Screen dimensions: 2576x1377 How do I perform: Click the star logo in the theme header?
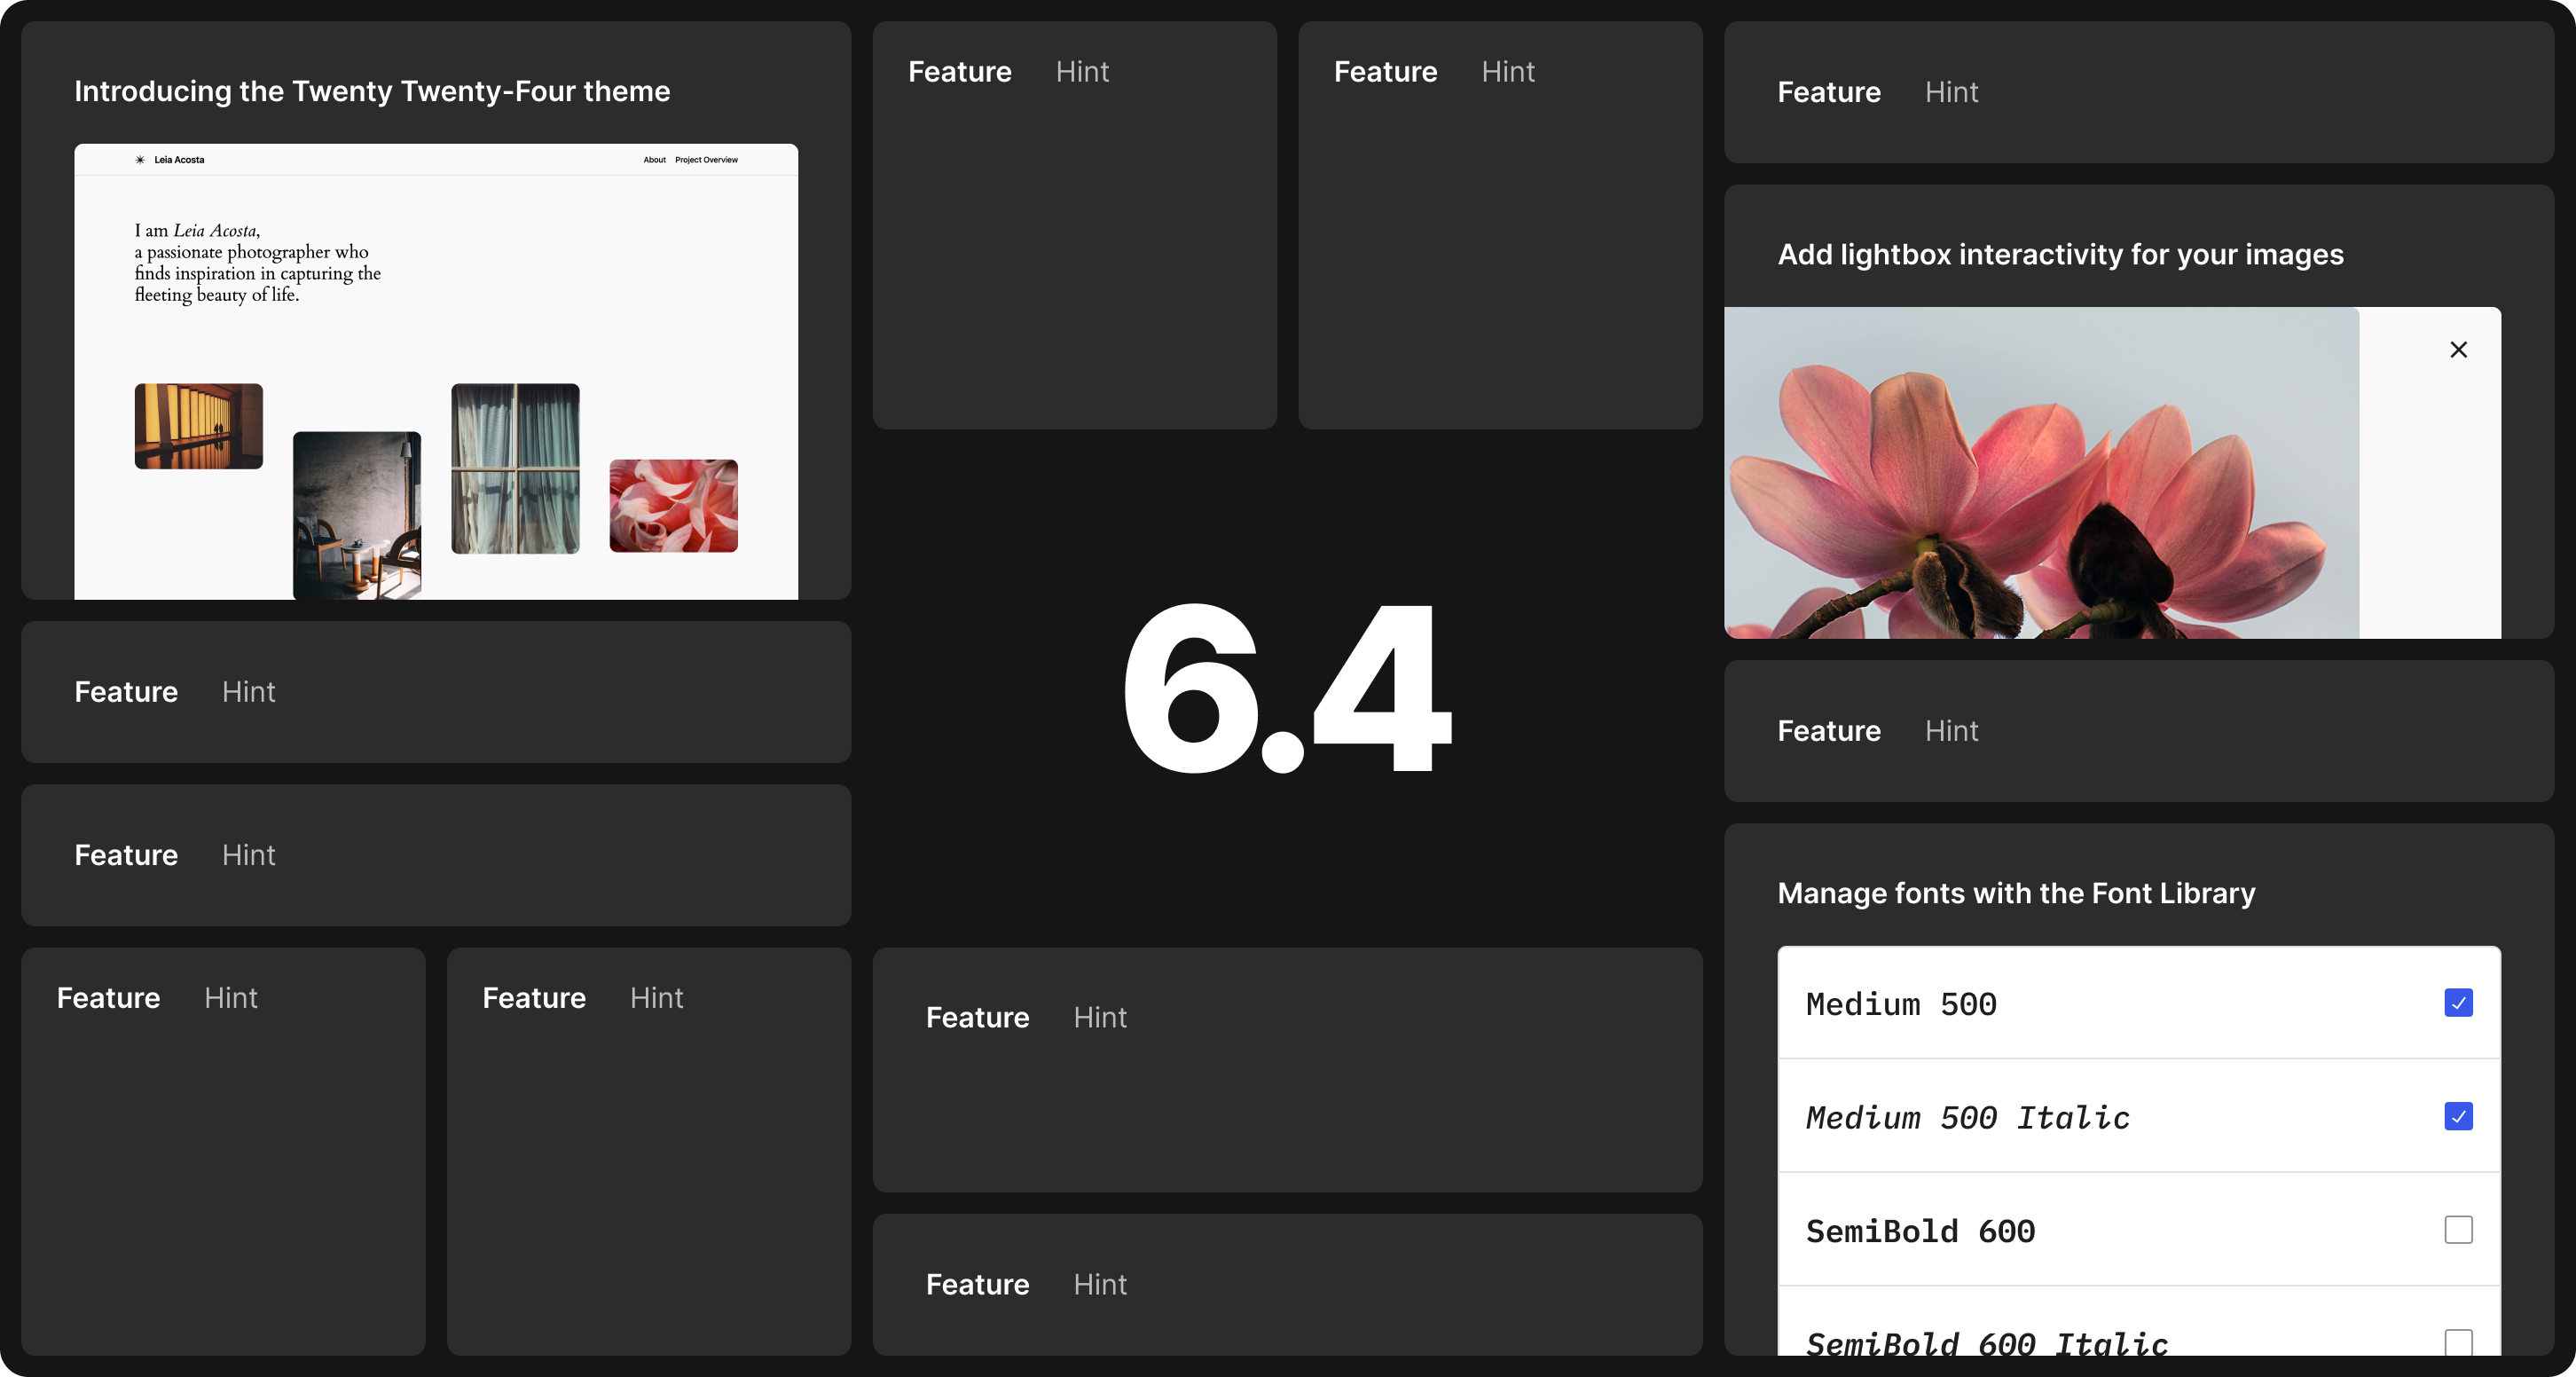[x=140, y=159]
